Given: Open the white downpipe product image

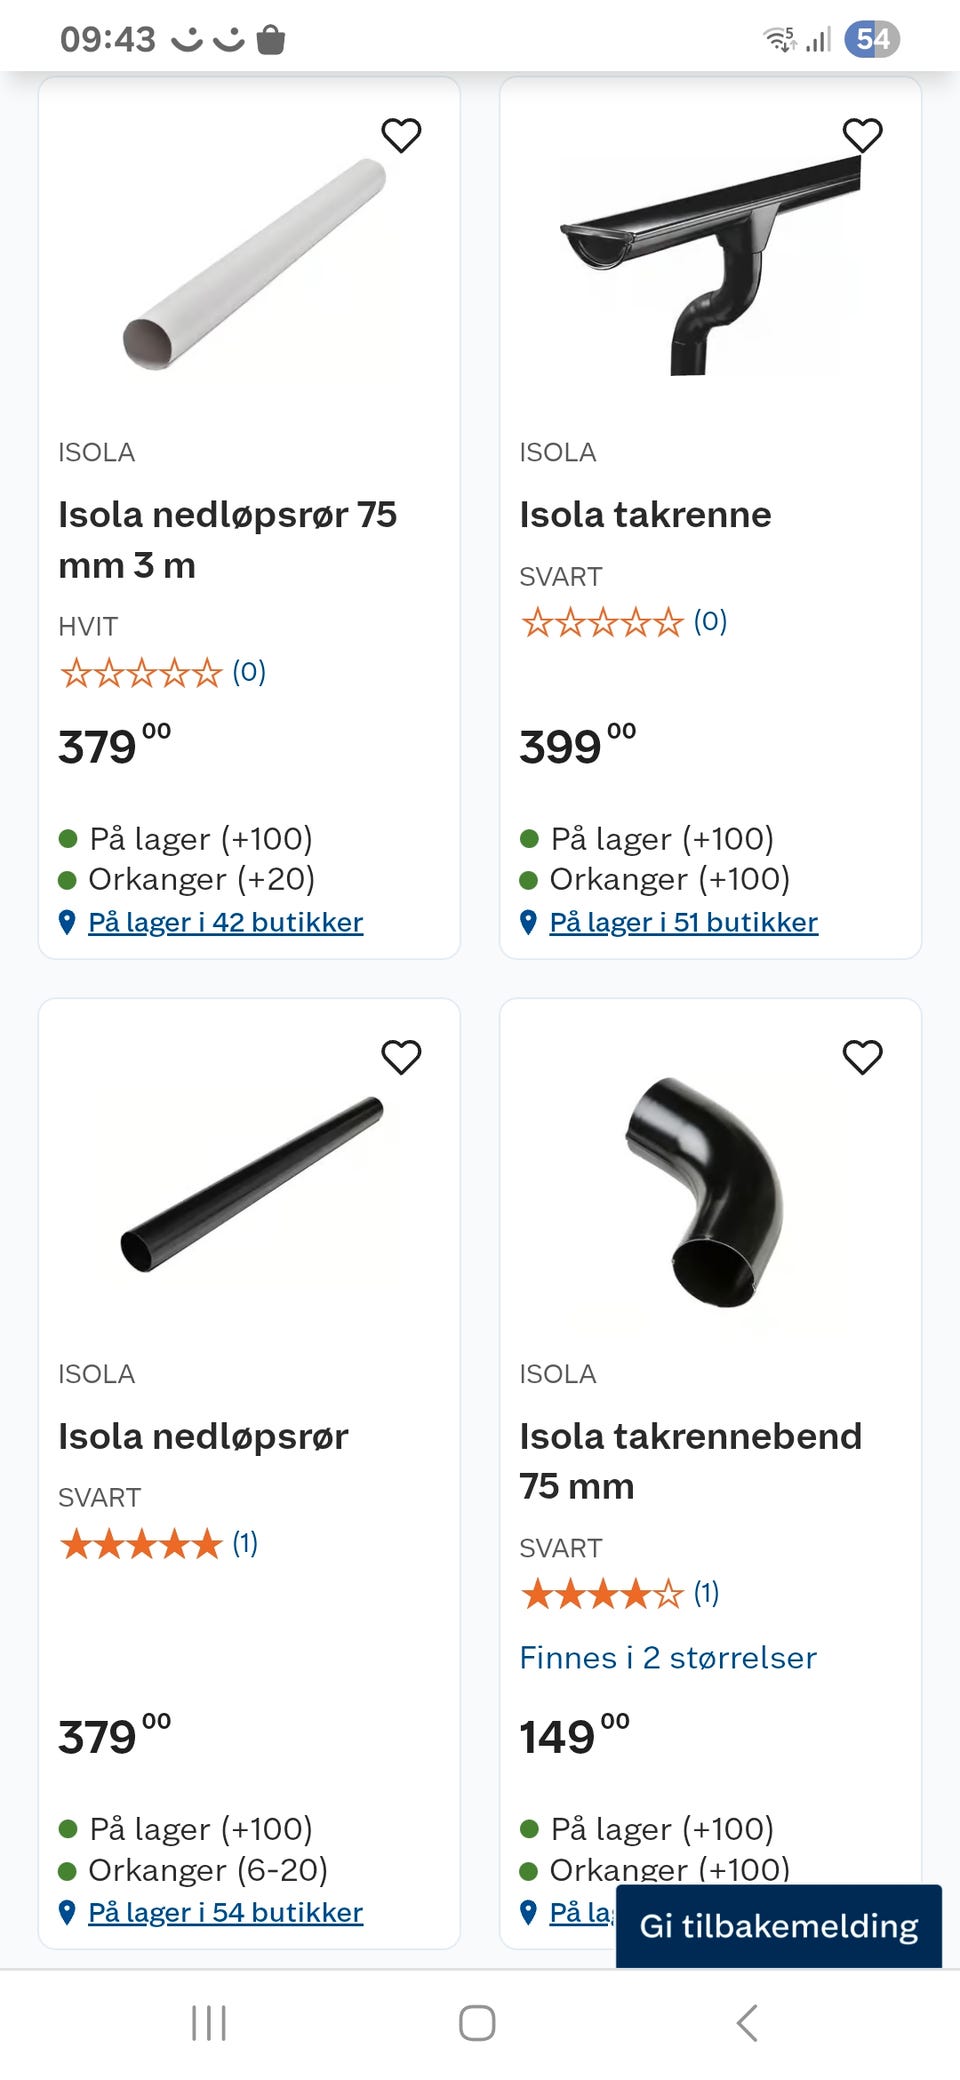Looking at the screenshot, I should pyautogui.click(x=255, y=265).
